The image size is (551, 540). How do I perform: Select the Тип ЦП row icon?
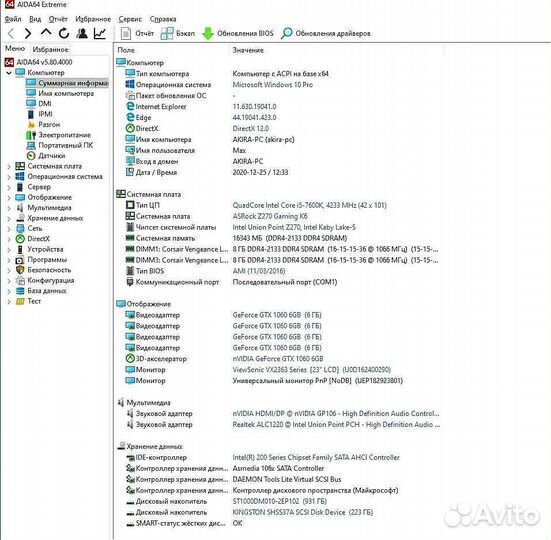130,205
